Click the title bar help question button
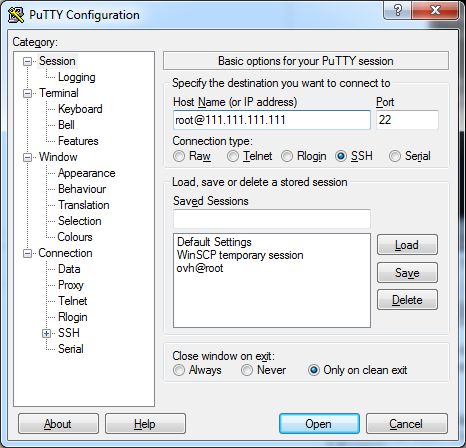This screenshot has height=448, width=466. click(x=397, y=11)
